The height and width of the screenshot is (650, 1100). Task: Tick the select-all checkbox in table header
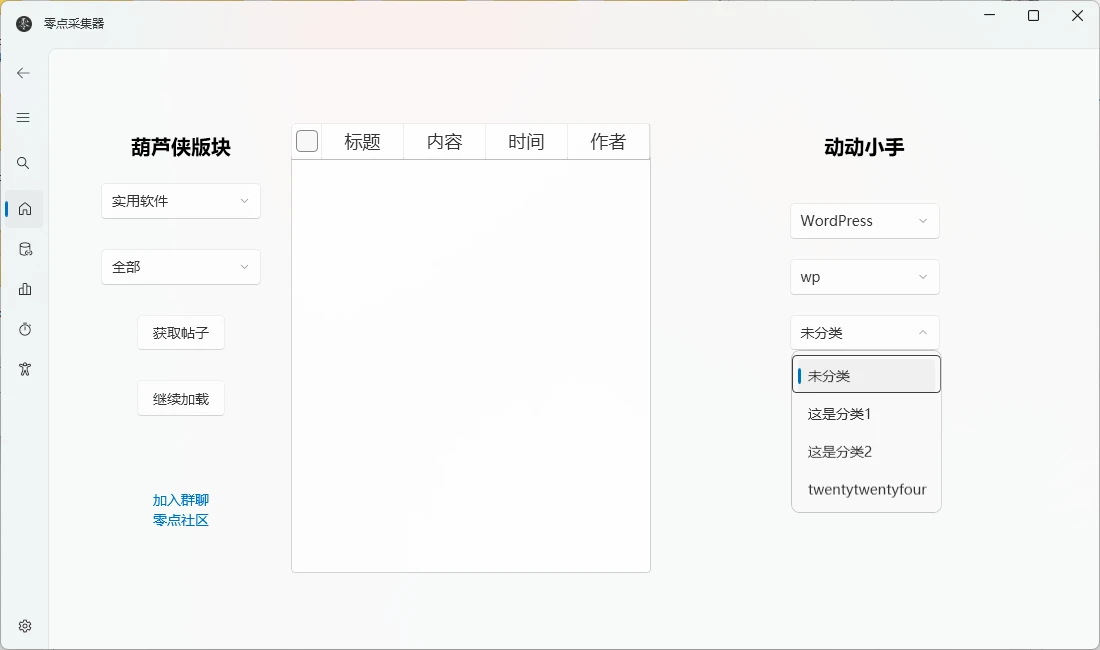pyautogui.click(x=307, y=142)
